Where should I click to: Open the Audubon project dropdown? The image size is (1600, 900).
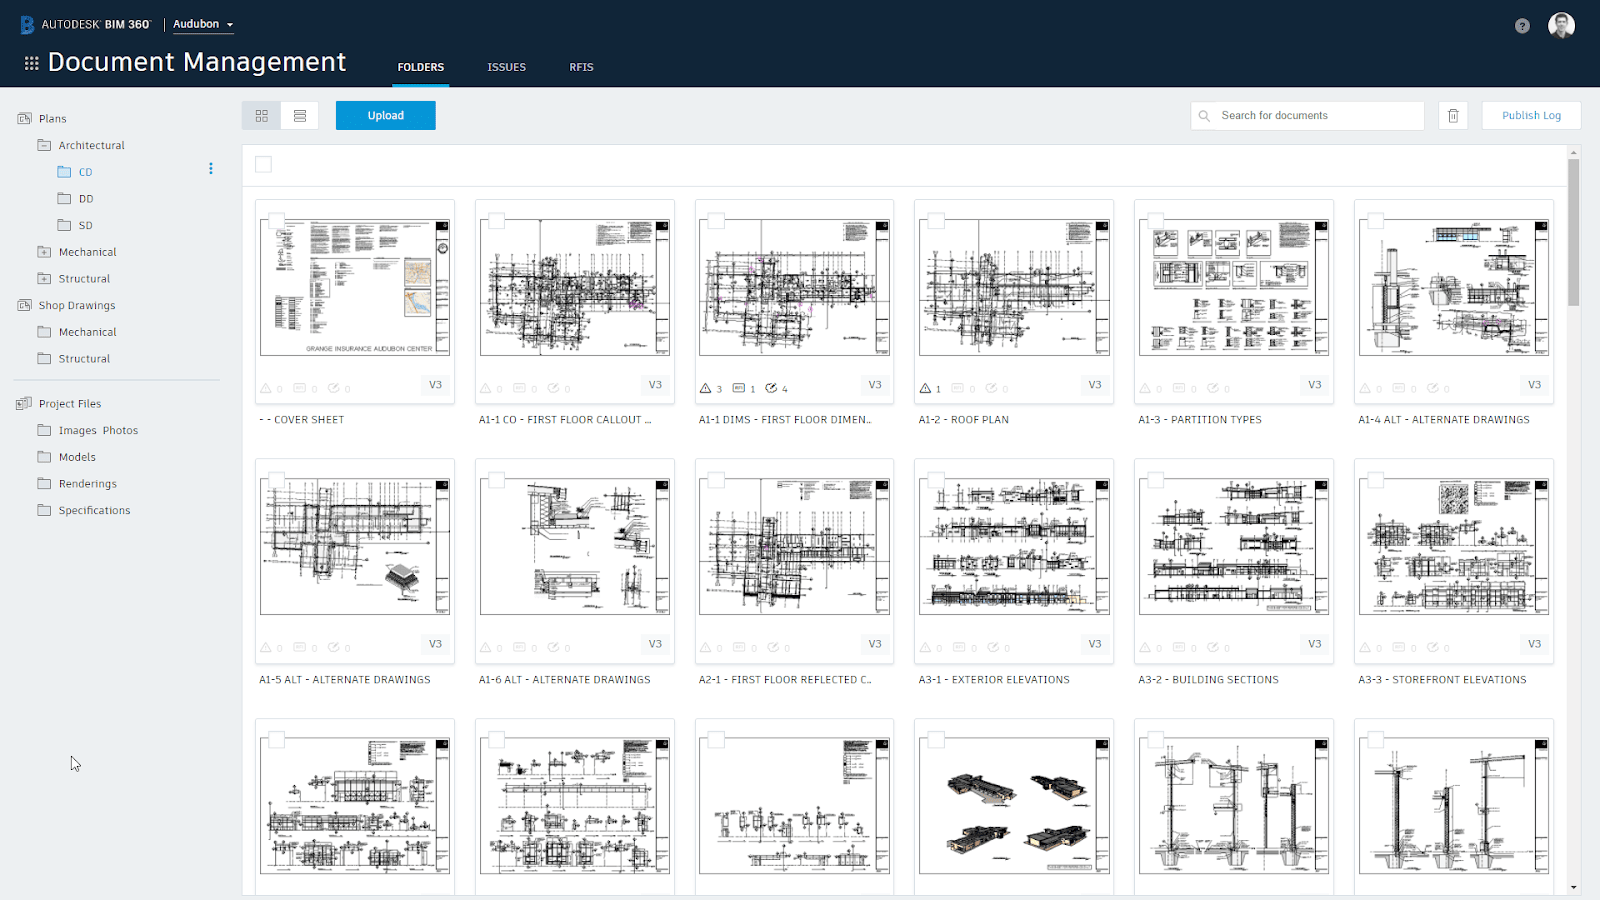click(203, 24)
